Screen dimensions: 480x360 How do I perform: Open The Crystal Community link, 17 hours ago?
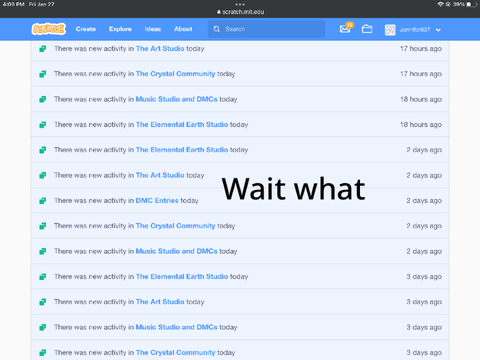coord(175,74)
